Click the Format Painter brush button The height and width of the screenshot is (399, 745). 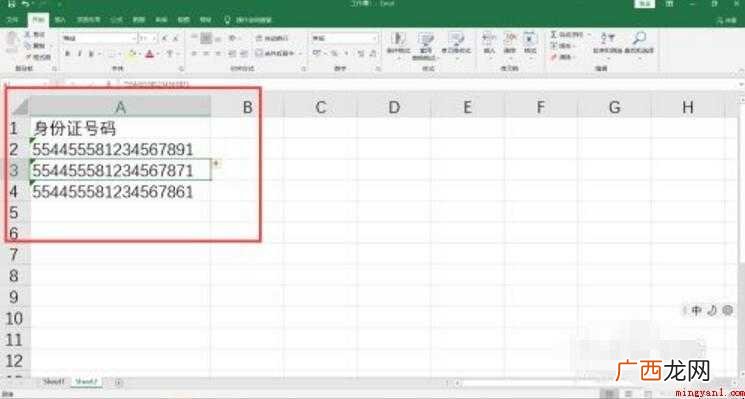coord(37,57)
